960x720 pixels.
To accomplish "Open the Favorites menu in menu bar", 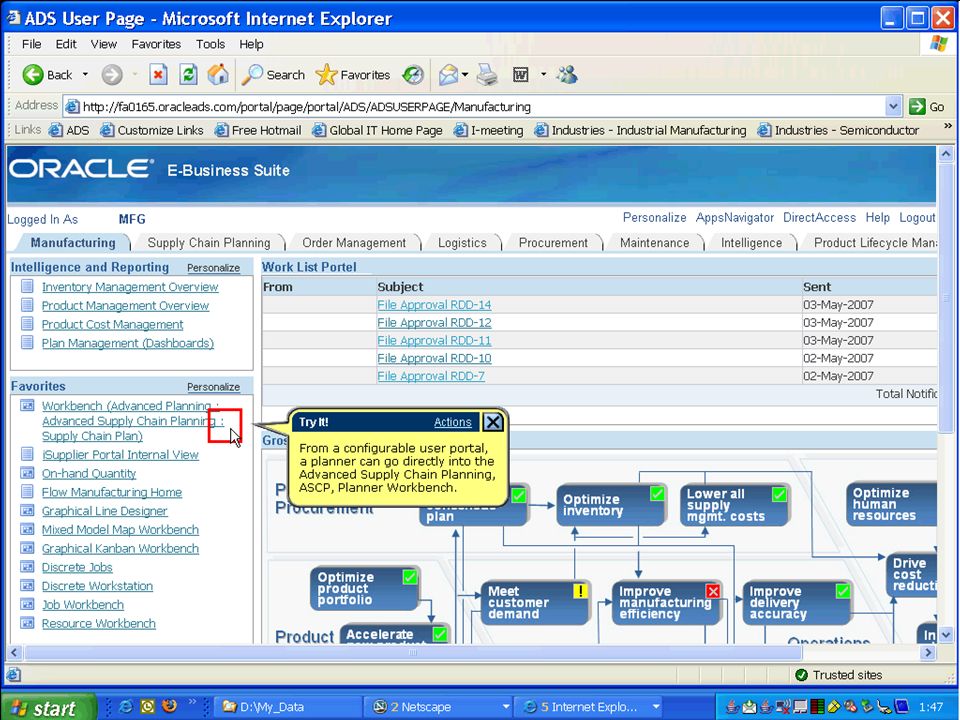I will (156, 44).
